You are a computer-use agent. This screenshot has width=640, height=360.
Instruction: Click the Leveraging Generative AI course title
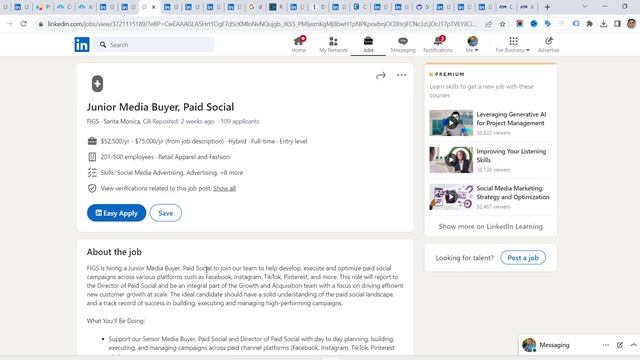(x=511, y=119)
